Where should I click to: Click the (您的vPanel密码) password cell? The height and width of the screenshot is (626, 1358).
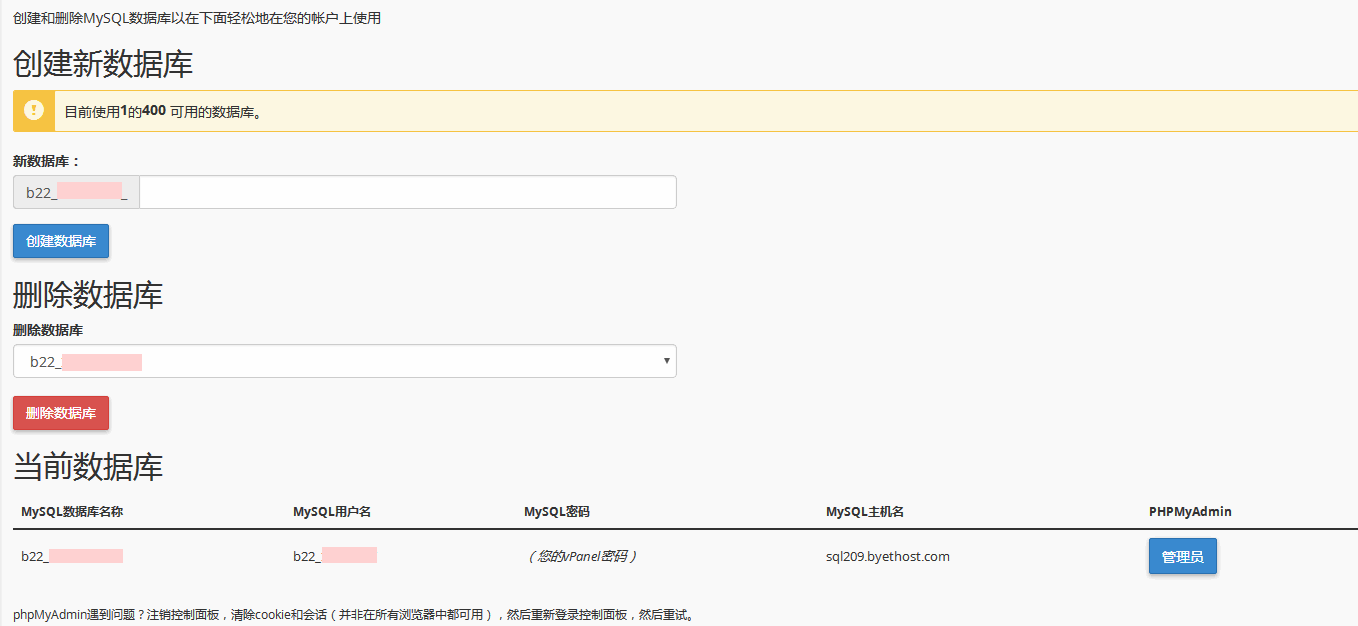click(581, 556)
